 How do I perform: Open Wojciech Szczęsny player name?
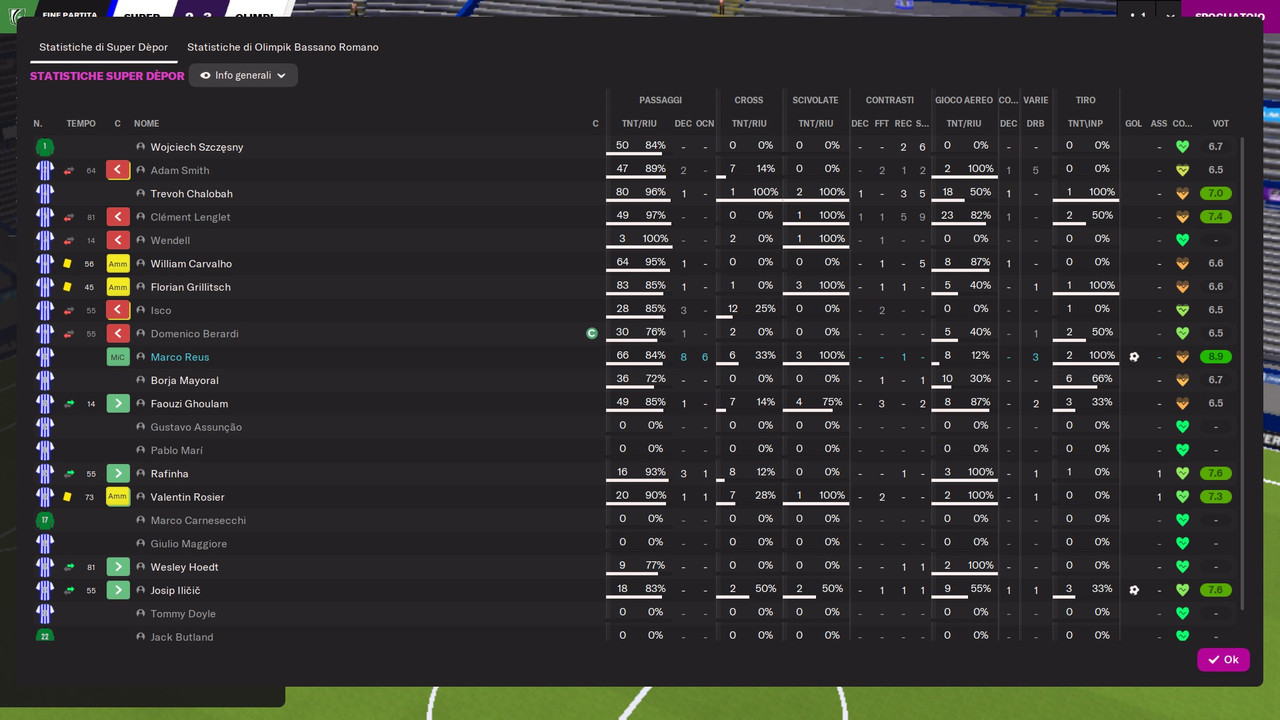[197, 147]
